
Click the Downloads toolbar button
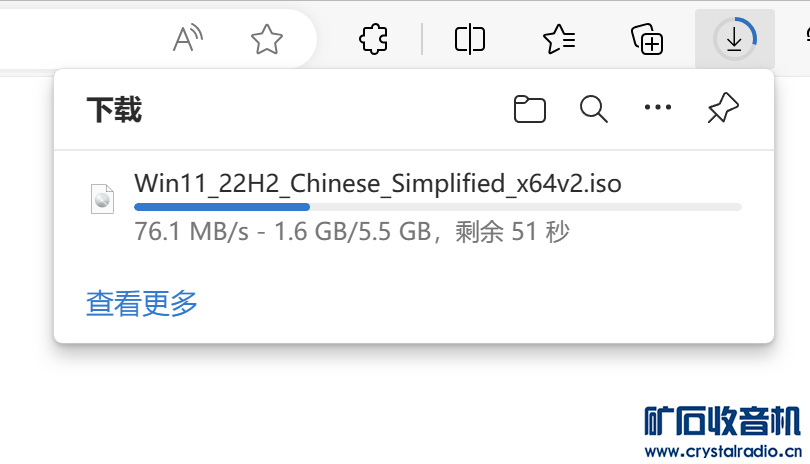point(735,39)
